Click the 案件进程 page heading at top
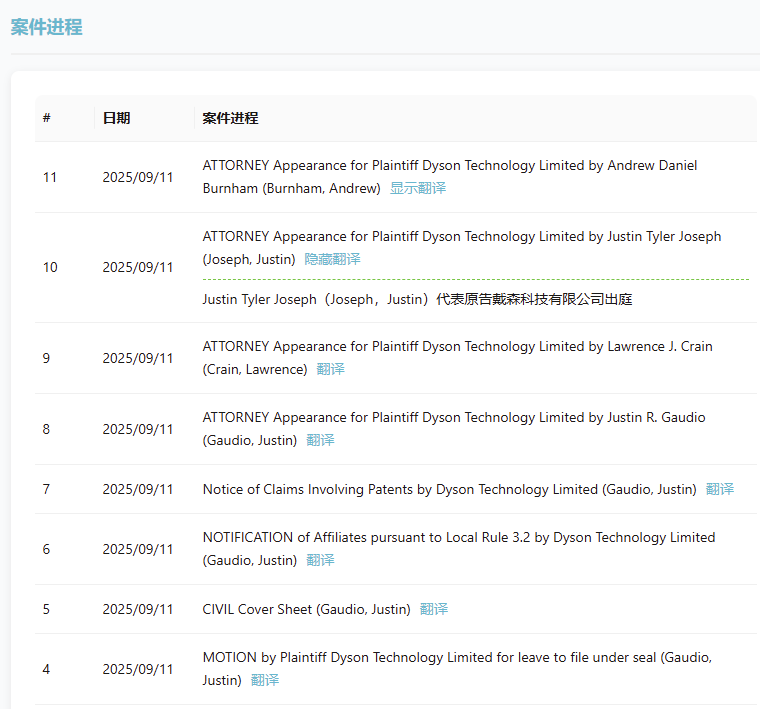 [x=46, y=27]
